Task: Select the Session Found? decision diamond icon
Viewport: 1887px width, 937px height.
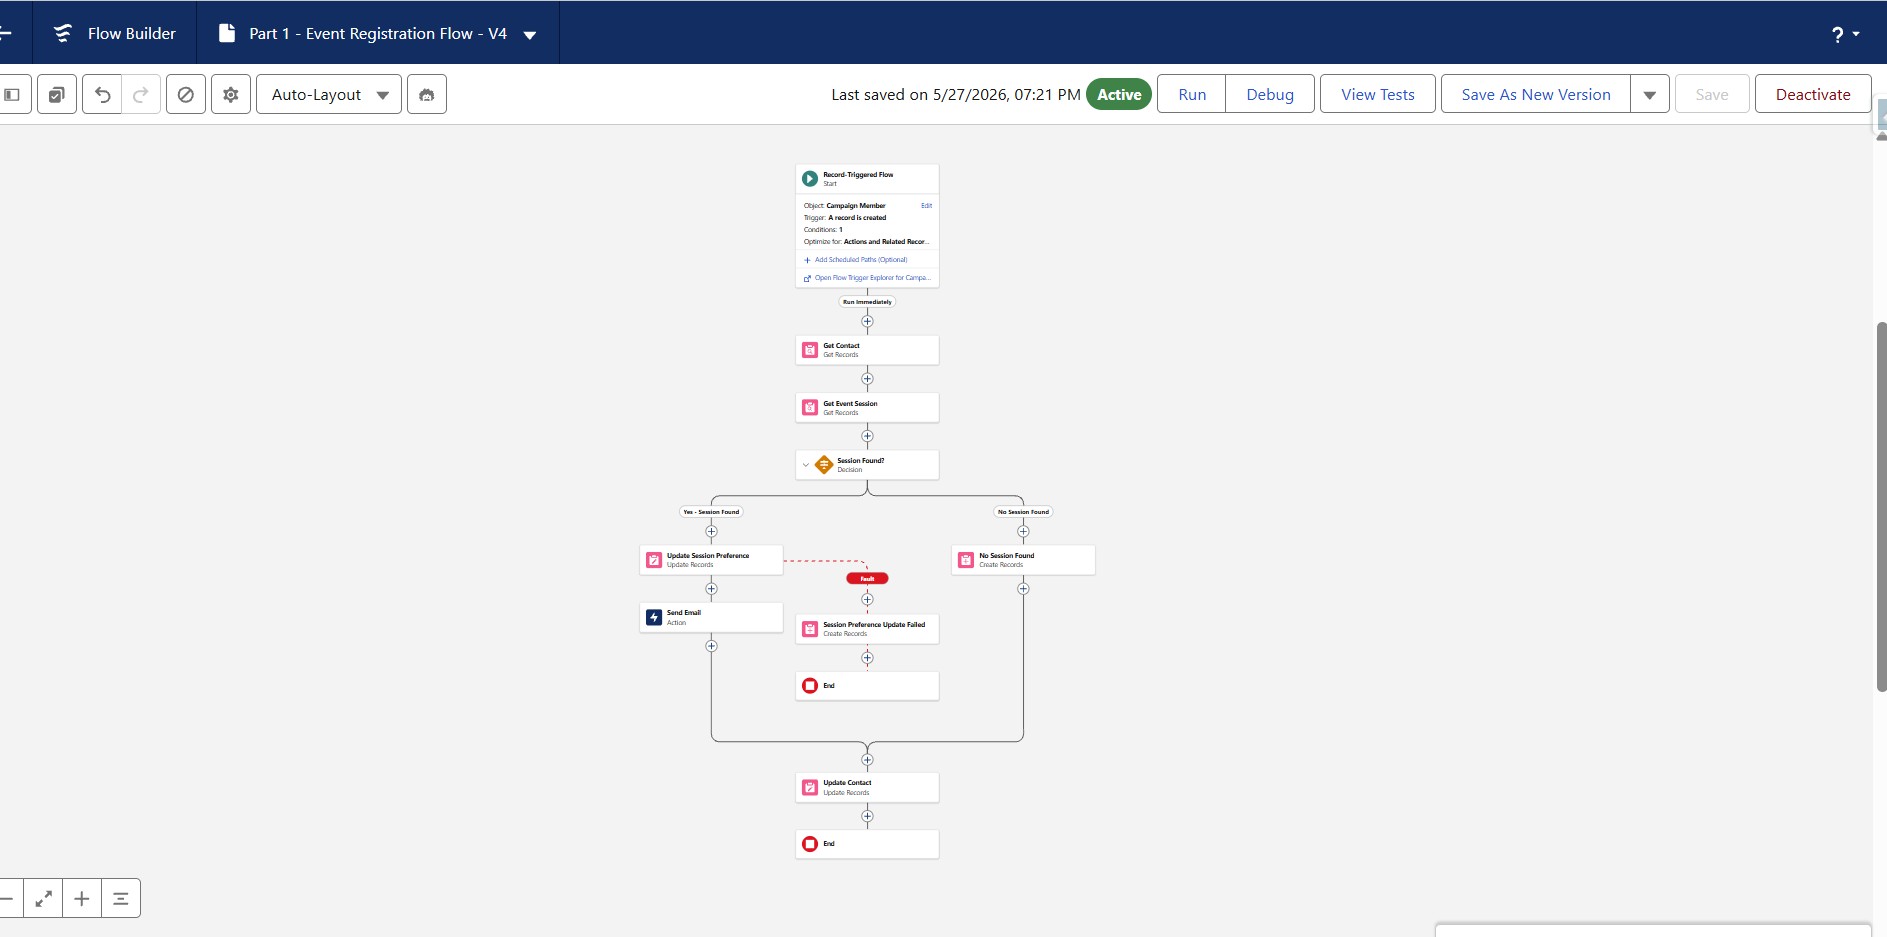Action: (x=824, y=465)
